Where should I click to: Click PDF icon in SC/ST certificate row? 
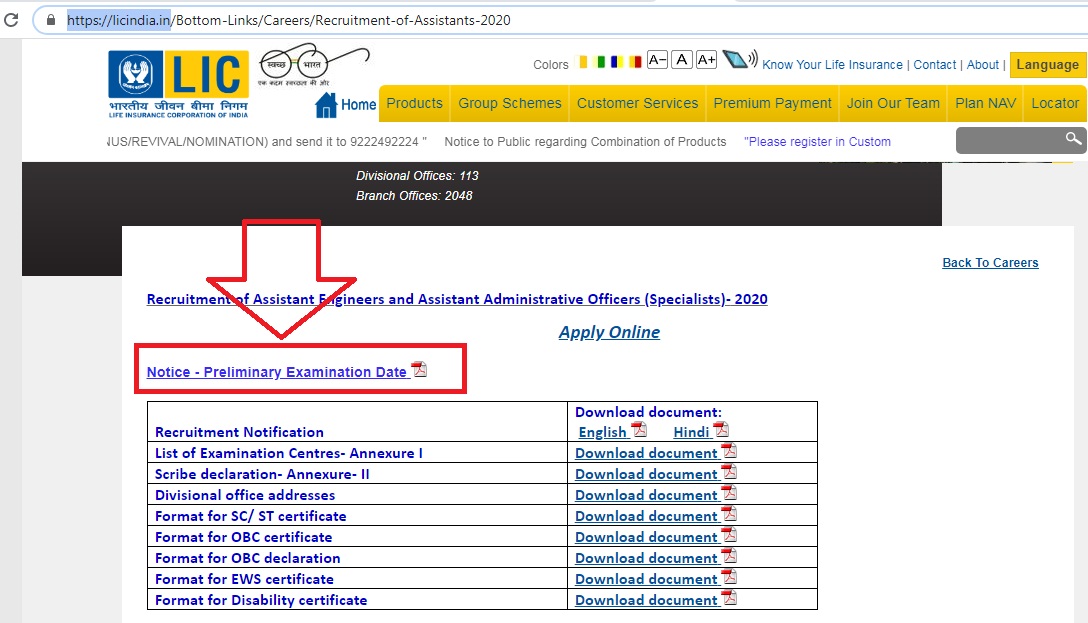(729, 513)
